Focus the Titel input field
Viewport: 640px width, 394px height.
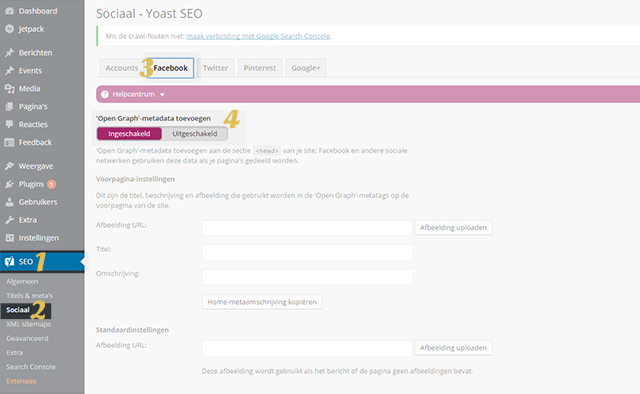click(x=307, y=252)
